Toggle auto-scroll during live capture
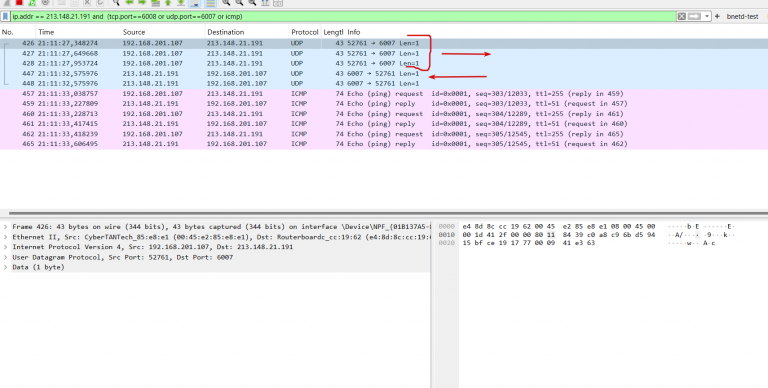The height and width of the screenshot is (388, 768). 194,2
